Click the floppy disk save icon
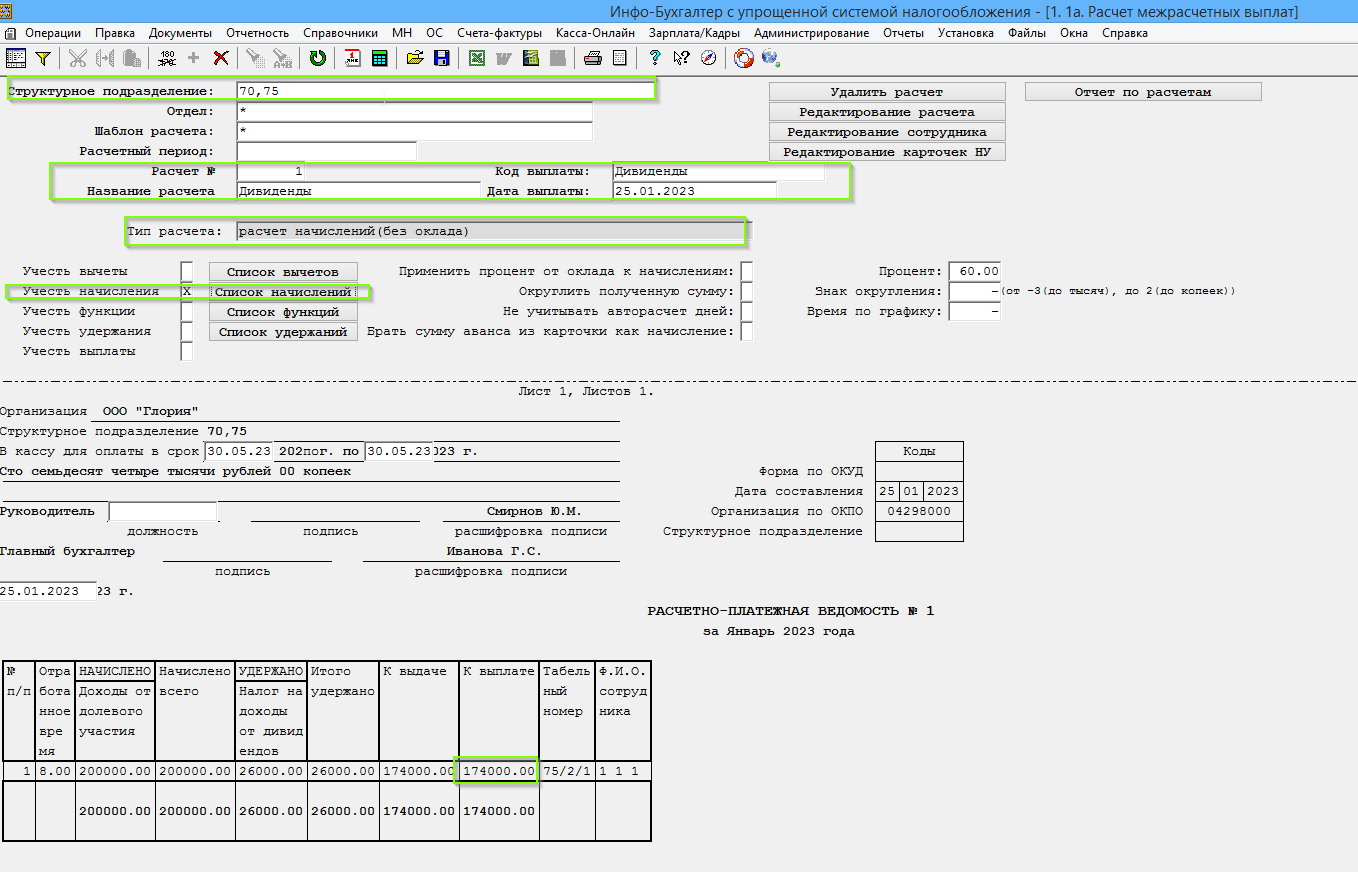This screenshot has height=872, width=1358. [x=441, y=58]
